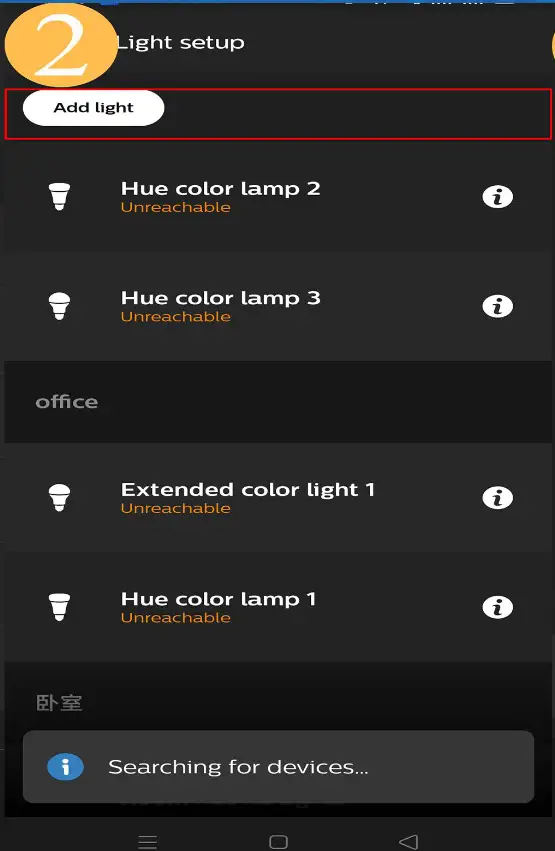
Task: Tap the Add light button
Action: click(93, 107)
